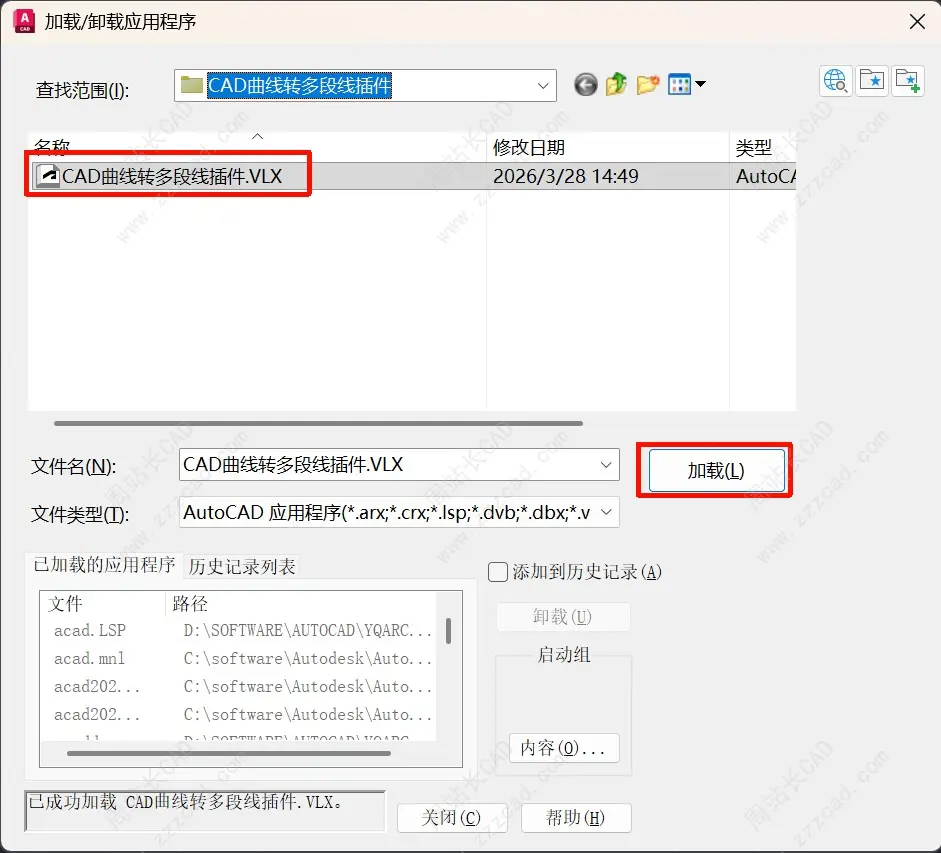Click the Search the Web globe icon

pos(836,81)
